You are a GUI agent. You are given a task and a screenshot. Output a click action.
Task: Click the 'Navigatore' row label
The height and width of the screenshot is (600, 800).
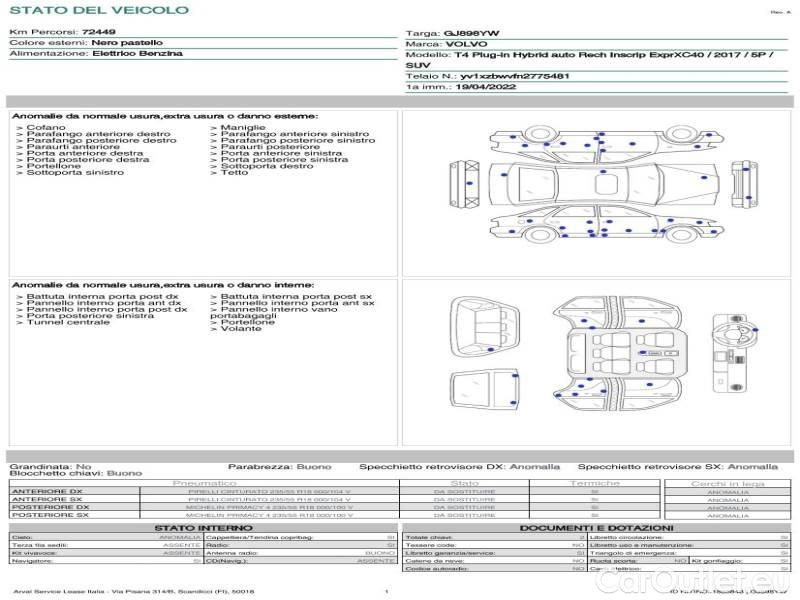click(x=32, y=561)
